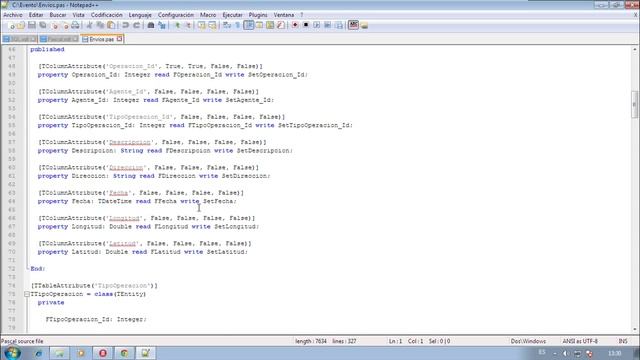Viewport: 640px width, 360px height.
Task: Open the ? help menu
Action: [302, 15]
